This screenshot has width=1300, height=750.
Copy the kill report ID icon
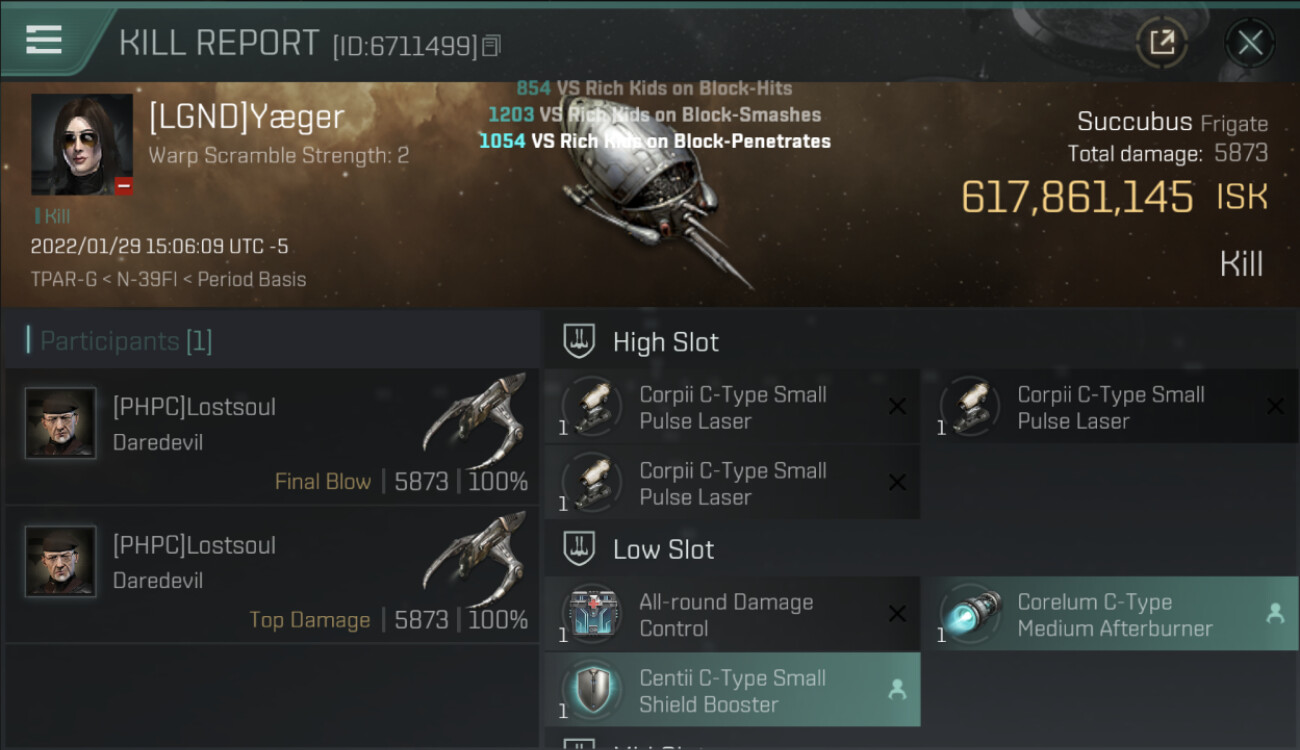(491, 46)
